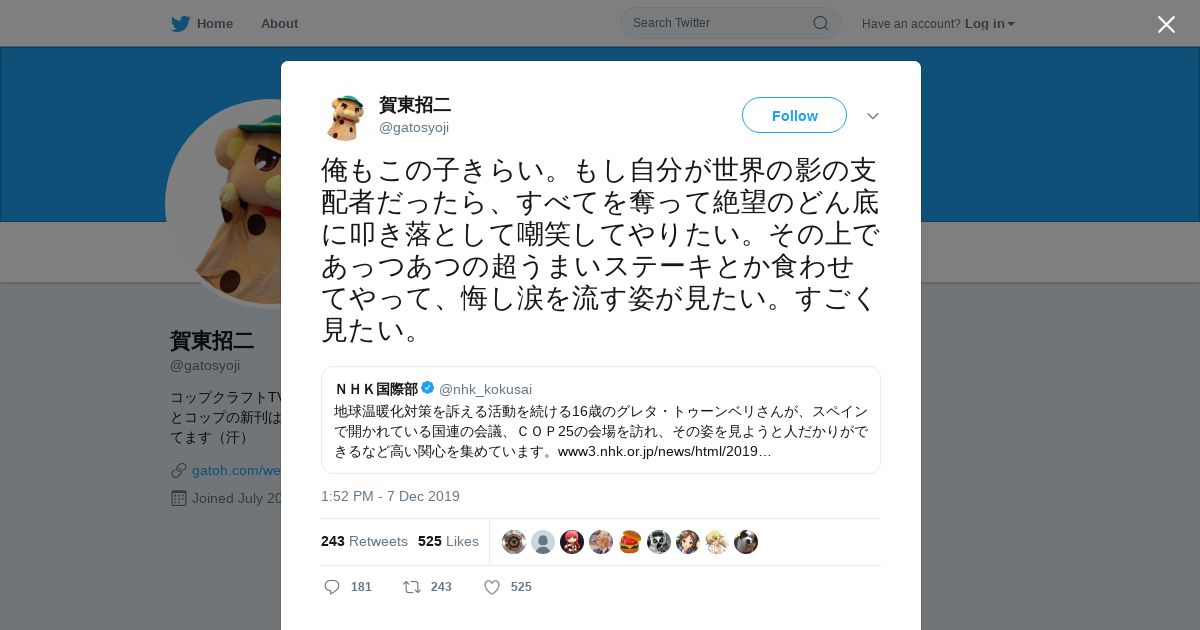
Task: Open the About menu item
Action: pyautogui.click(x=279, y=23)
